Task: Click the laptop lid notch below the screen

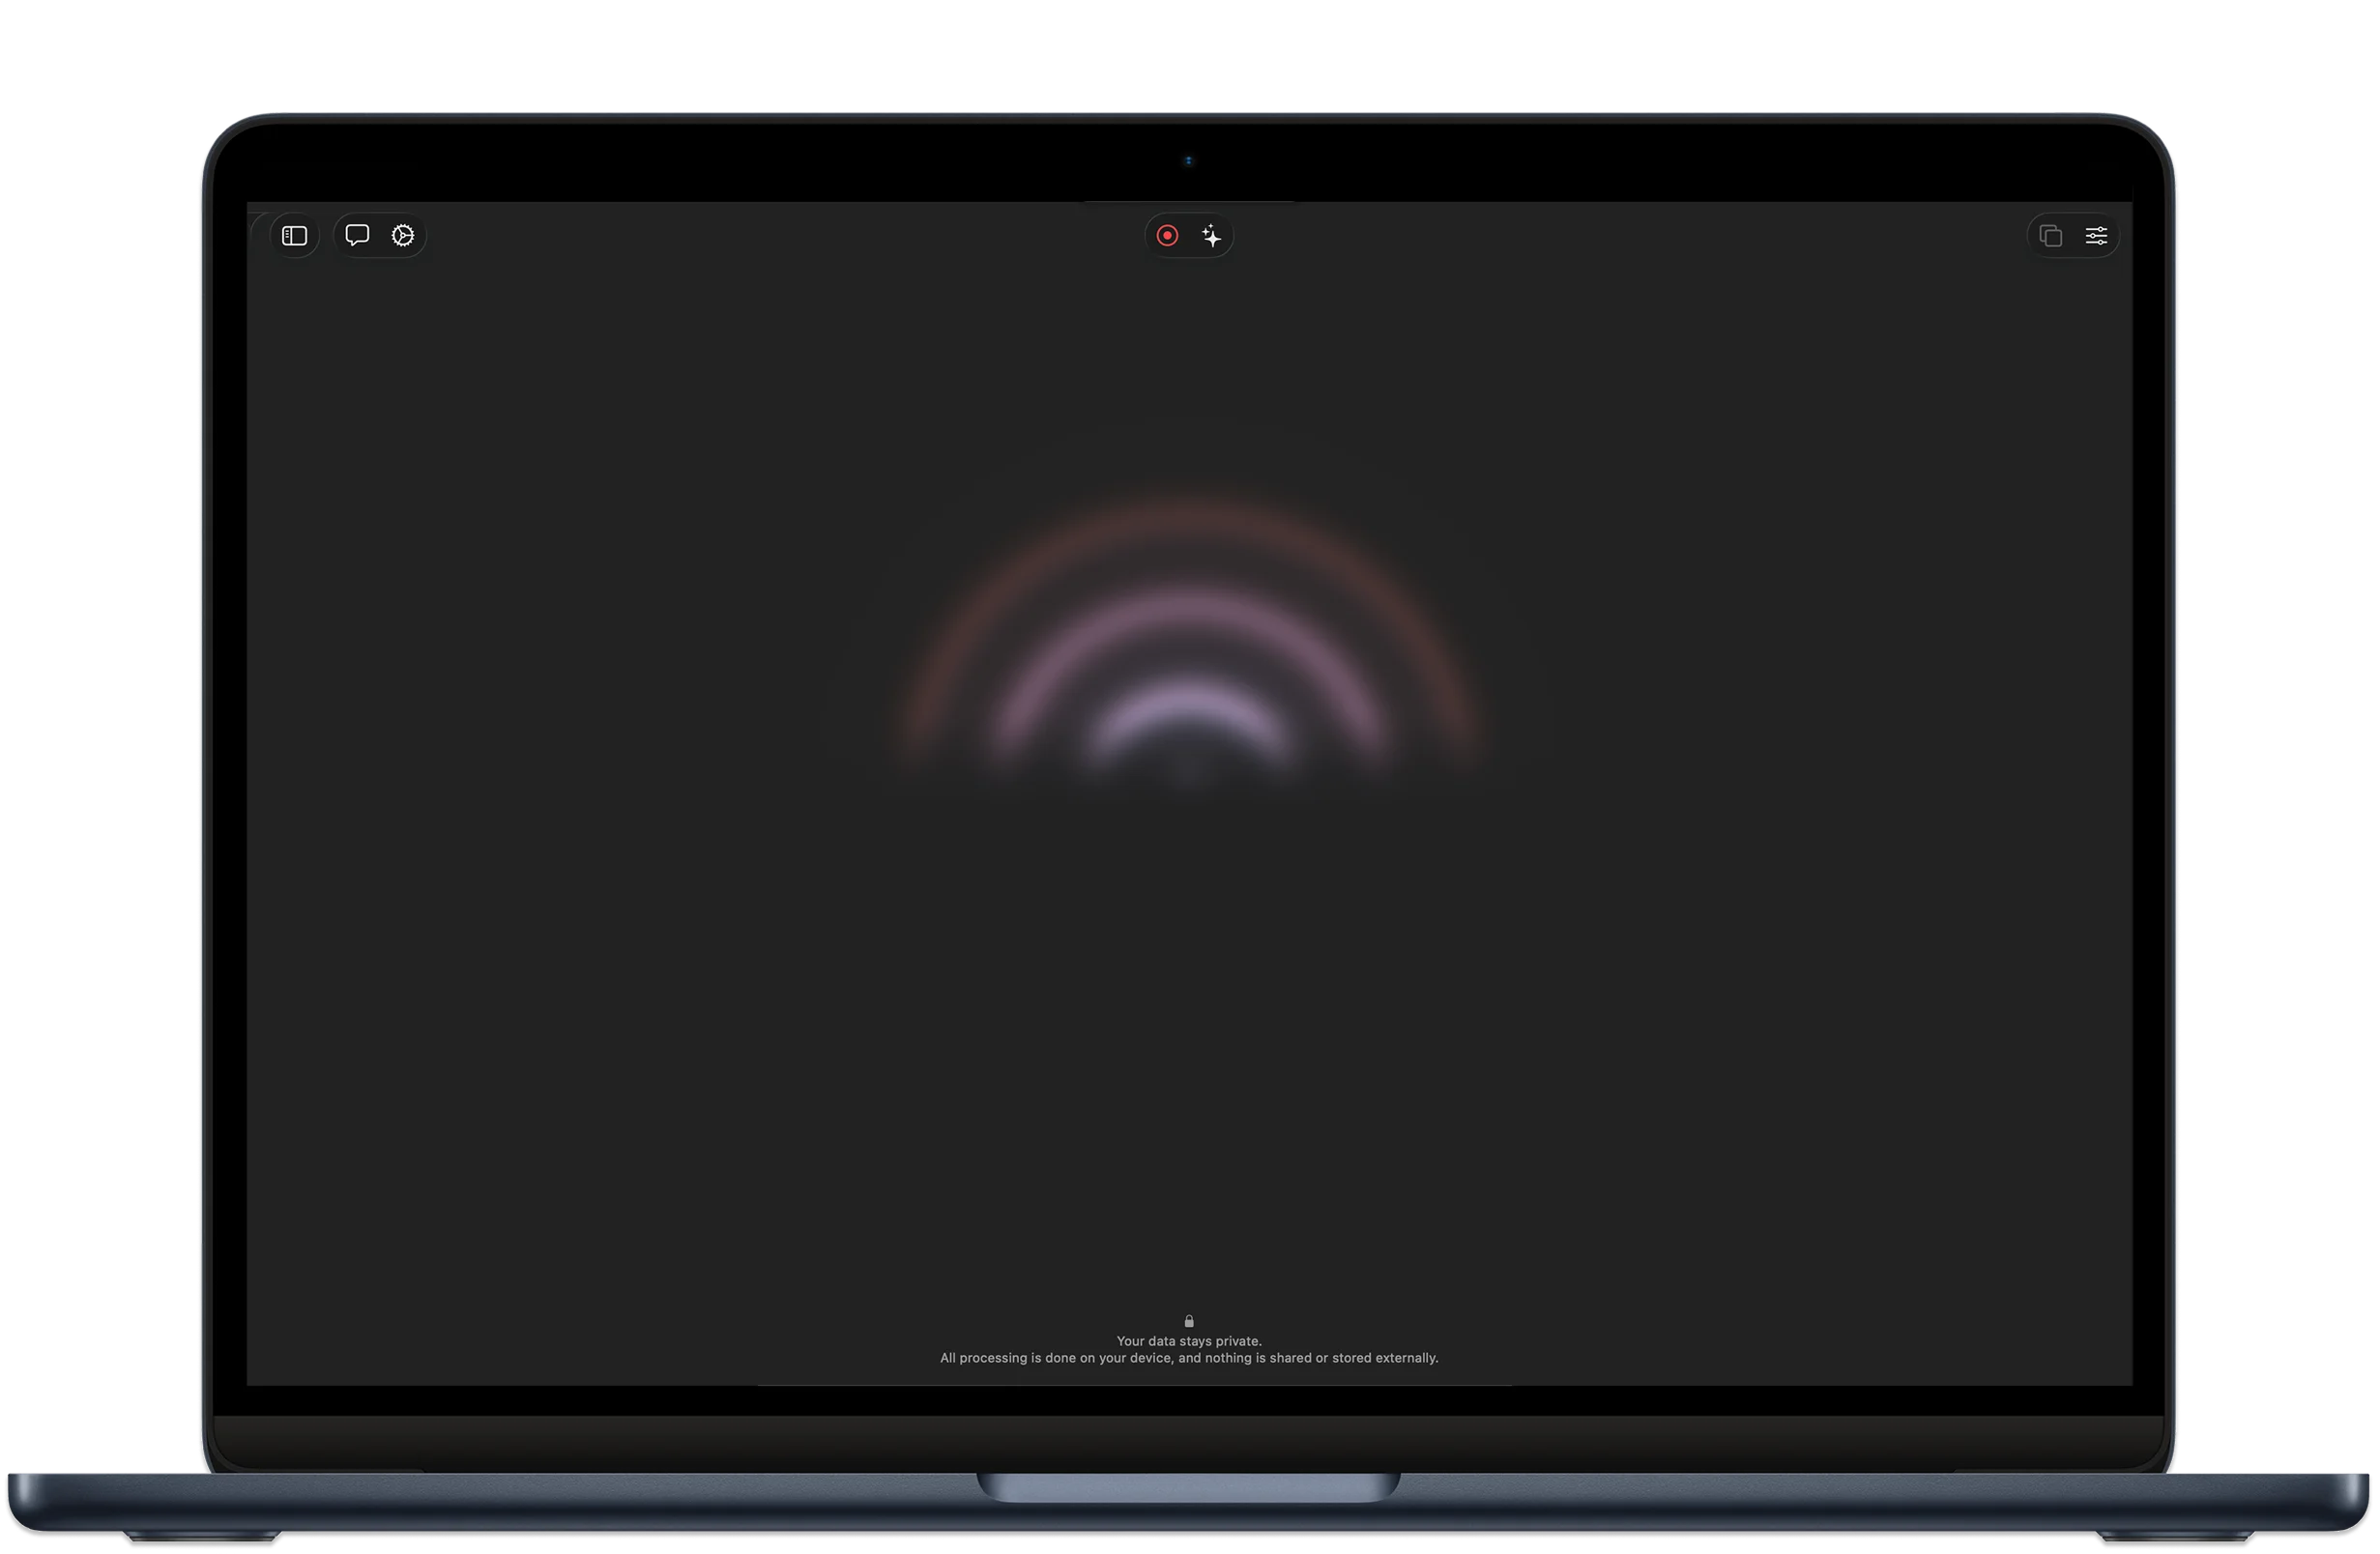Action: 1188,1487
